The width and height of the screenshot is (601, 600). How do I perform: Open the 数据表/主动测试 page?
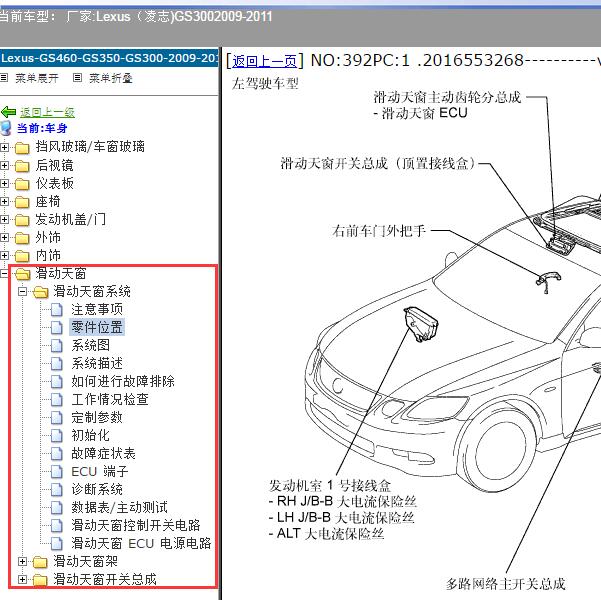pyautogui.click(x=120, y=508)
